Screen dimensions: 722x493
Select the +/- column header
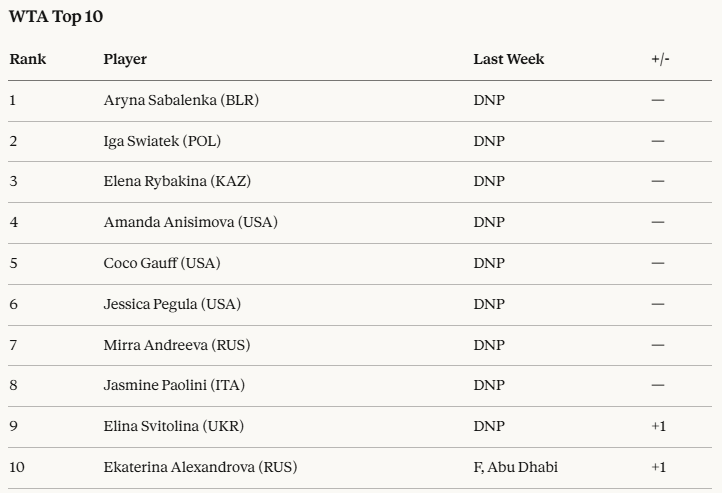[660, 59]
